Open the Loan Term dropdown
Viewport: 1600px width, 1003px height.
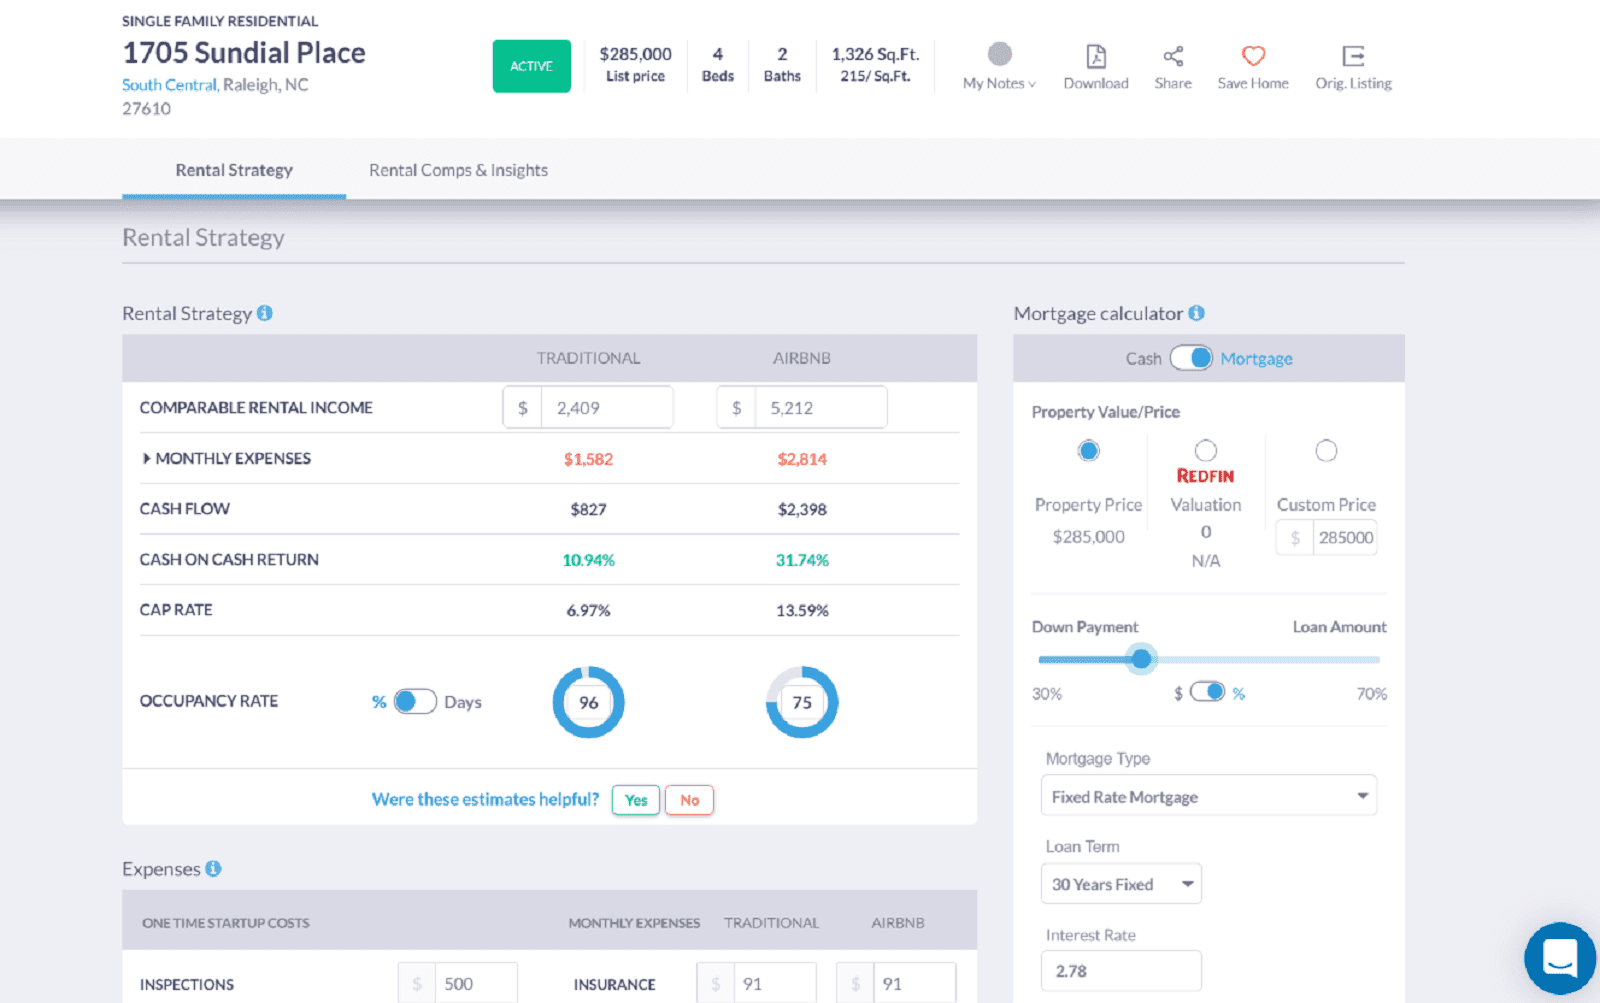pyautogui.click(x=1121, y=884)
